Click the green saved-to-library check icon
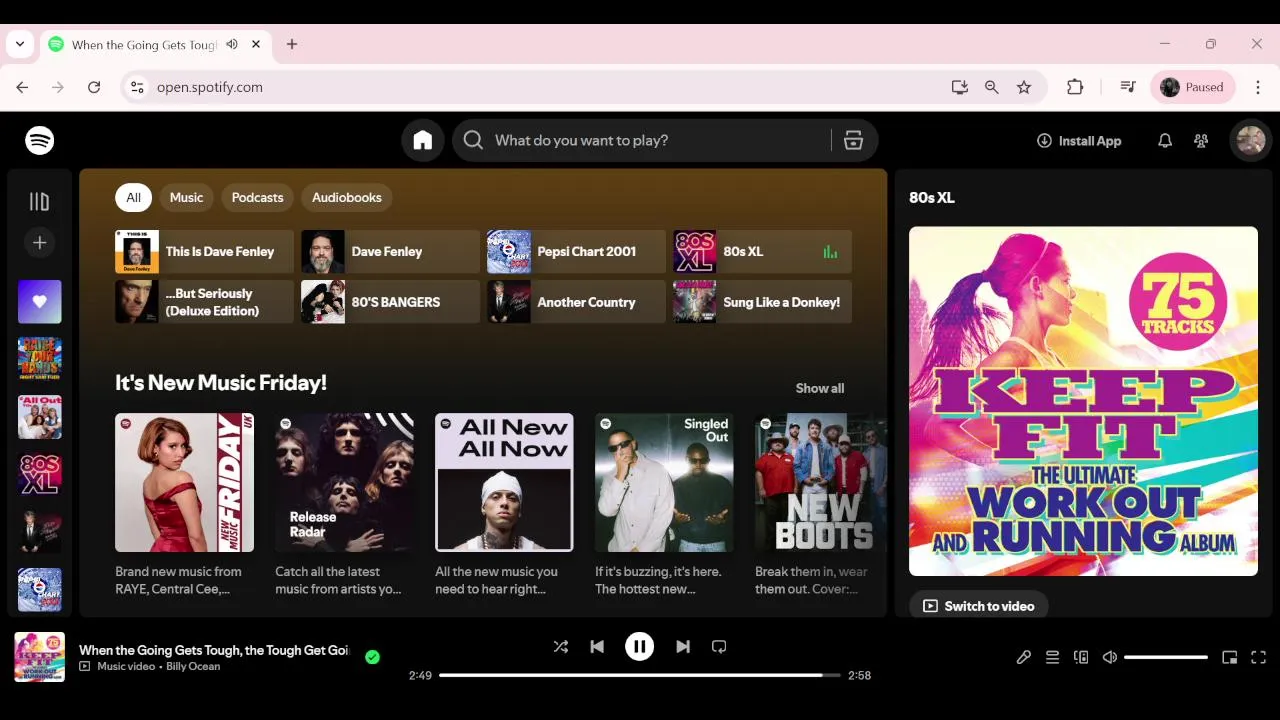The width and height of the screenshot is (1280, 720). [372, 657]
